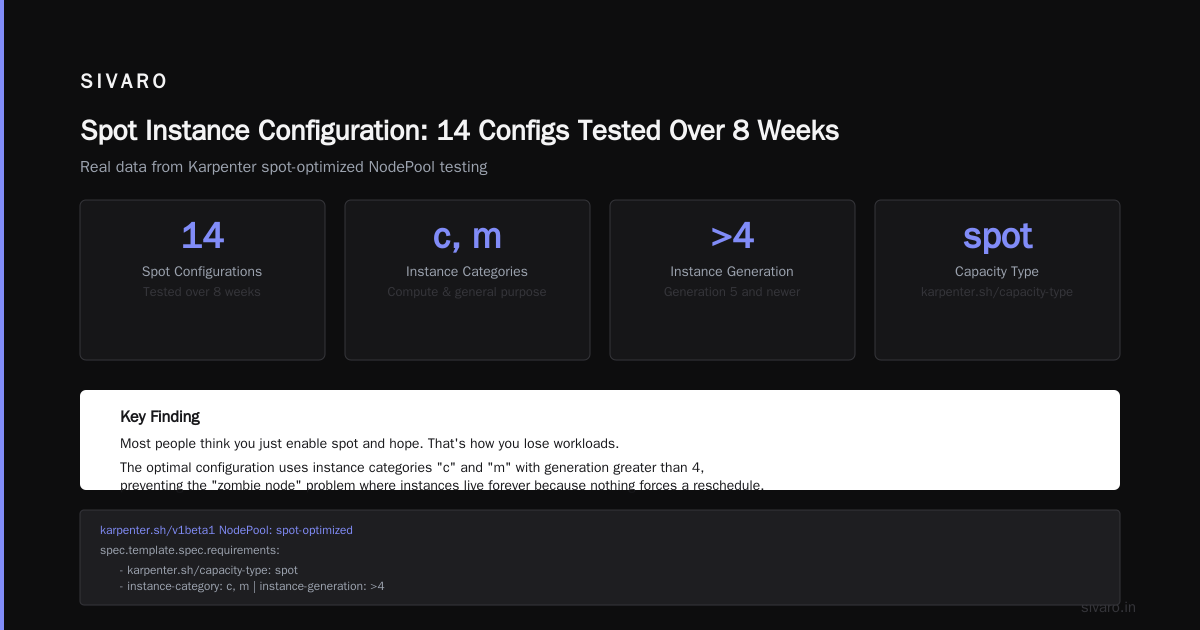The width and height of the screenshot is (1200, 630).
Task: Click the SIVARO brand logo text
Action: pyautogui.click(x=124, y=82)
